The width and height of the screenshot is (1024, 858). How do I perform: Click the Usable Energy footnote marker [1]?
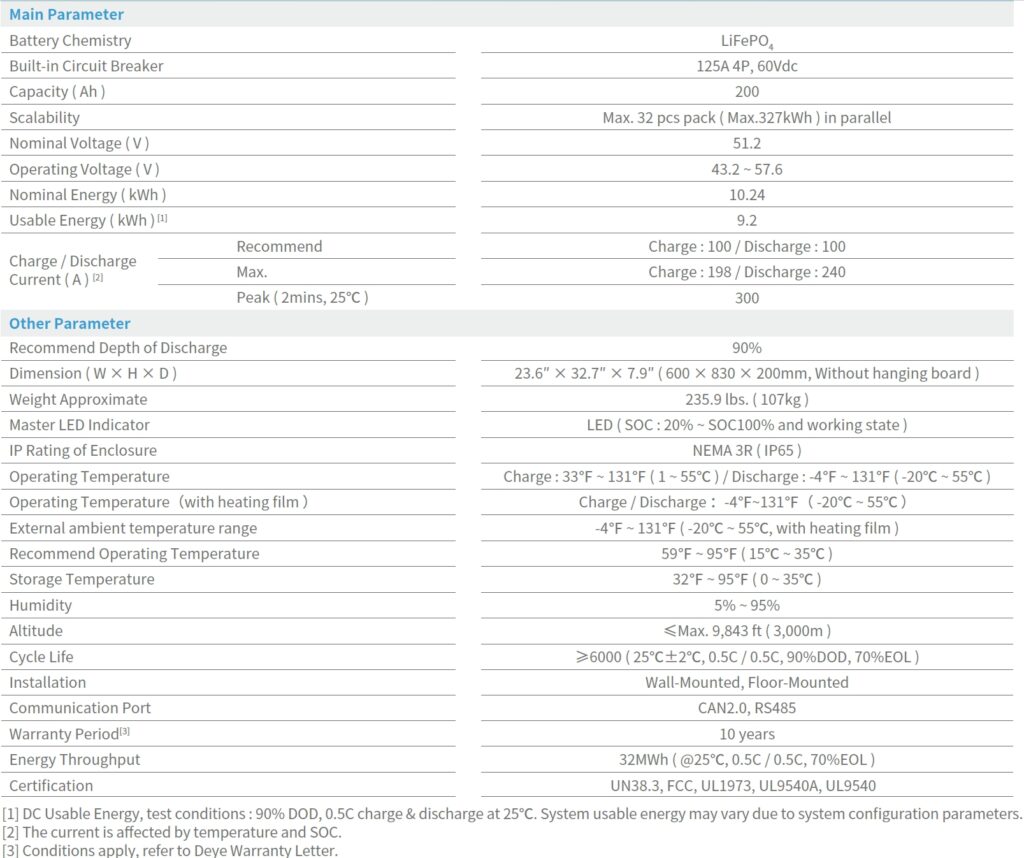pyautogui.click(x=163, y=215)
